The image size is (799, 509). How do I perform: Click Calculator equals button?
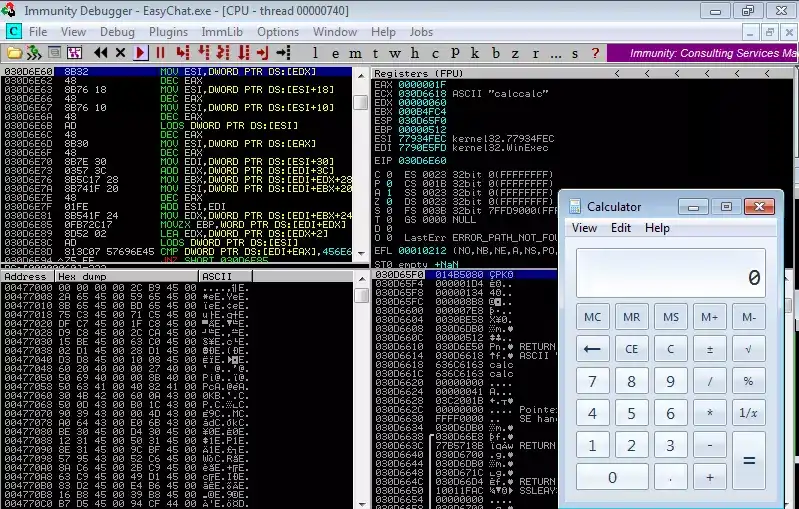pyautogui.click(x=749, y=461)
